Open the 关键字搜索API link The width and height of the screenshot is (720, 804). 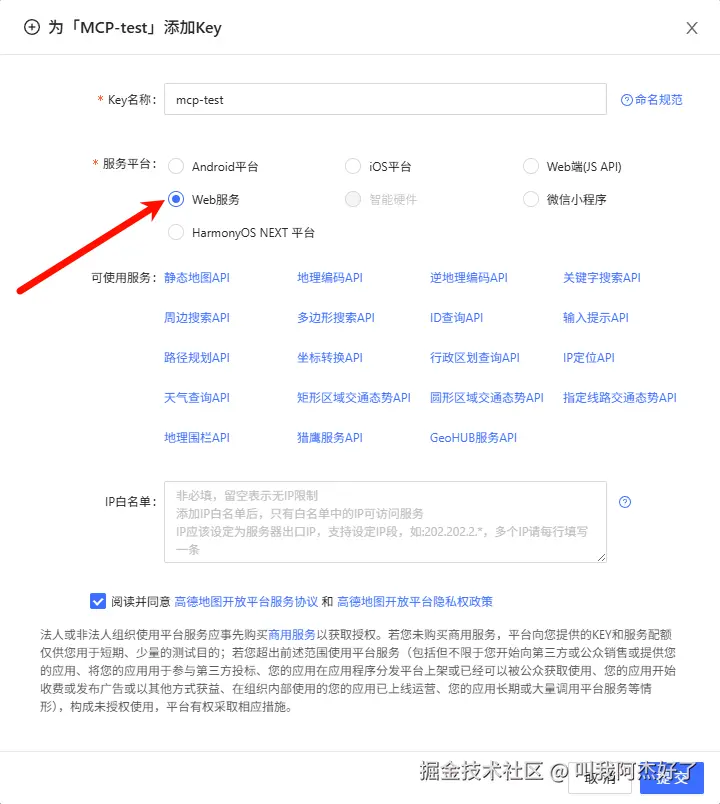pyautogui.click(x=602, y=278)
